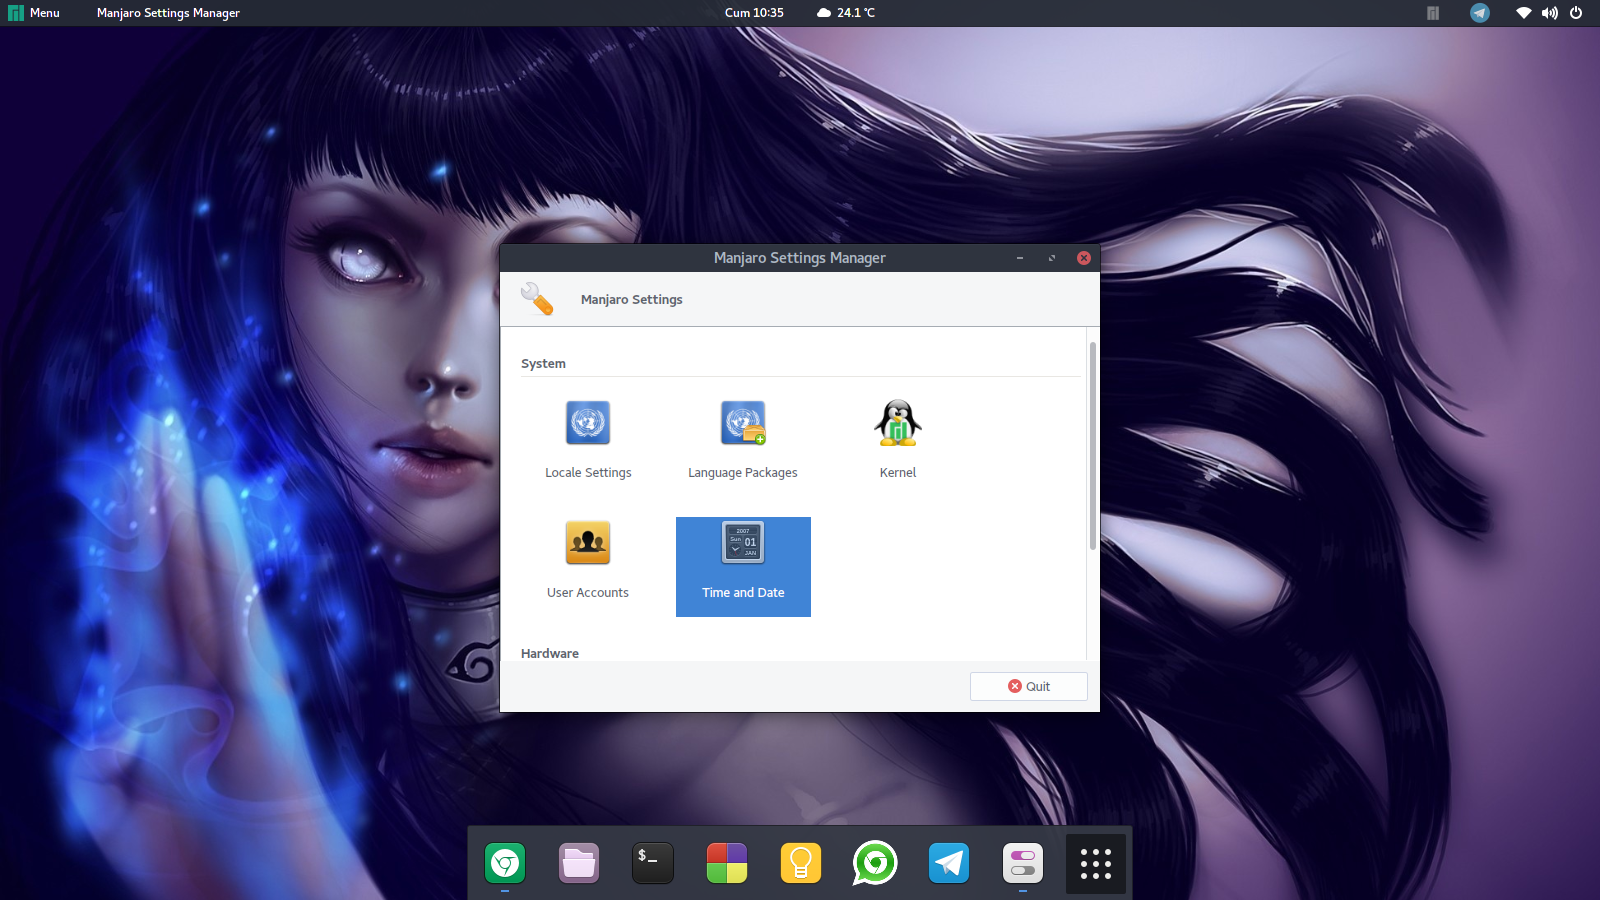The height and width of the screenshot is (900, 1600).
Task: Open the volume speaker indicator
Action: [1550, 13]
